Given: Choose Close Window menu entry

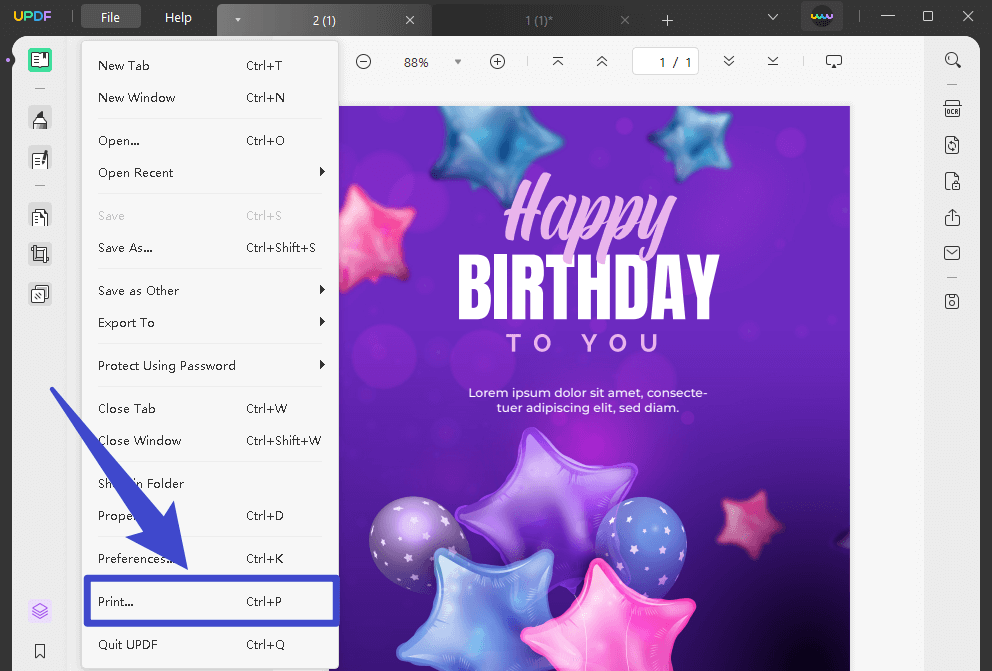Looking at the screenshot, I should [210, 440].
